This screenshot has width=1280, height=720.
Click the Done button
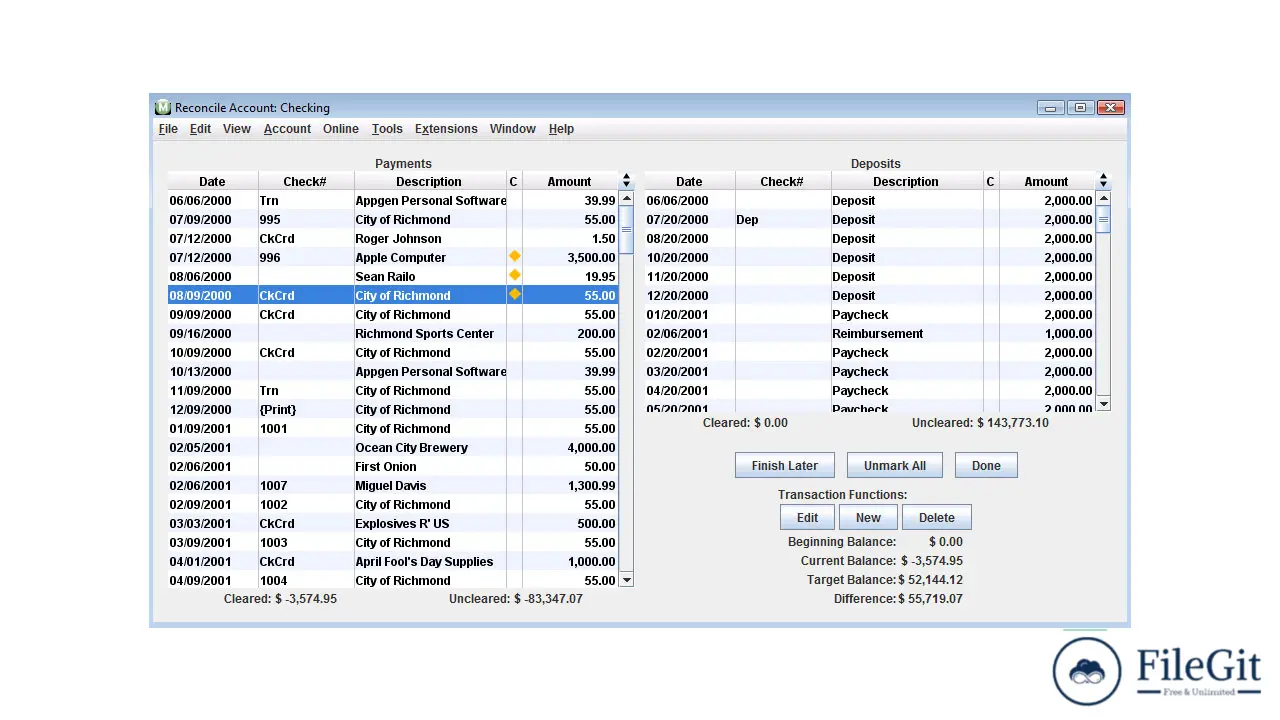986,466
